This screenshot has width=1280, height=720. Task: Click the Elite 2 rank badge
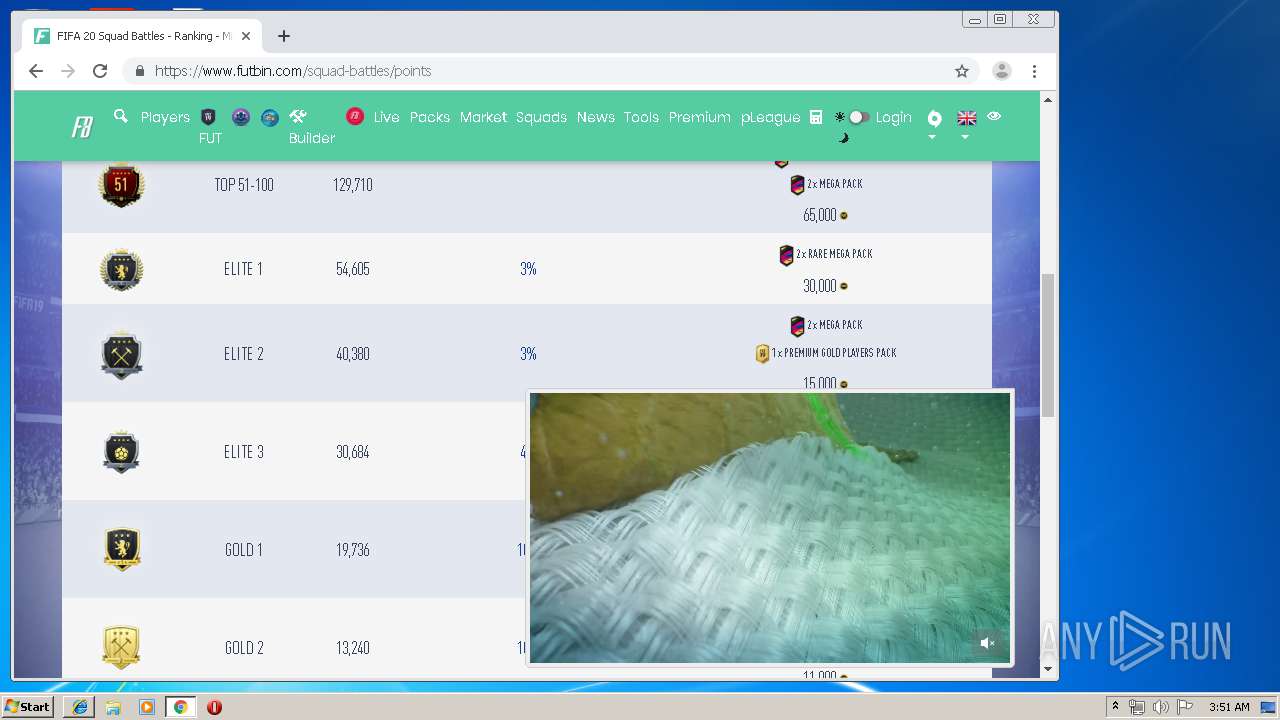pyautogui.click(x=121, y=354)
